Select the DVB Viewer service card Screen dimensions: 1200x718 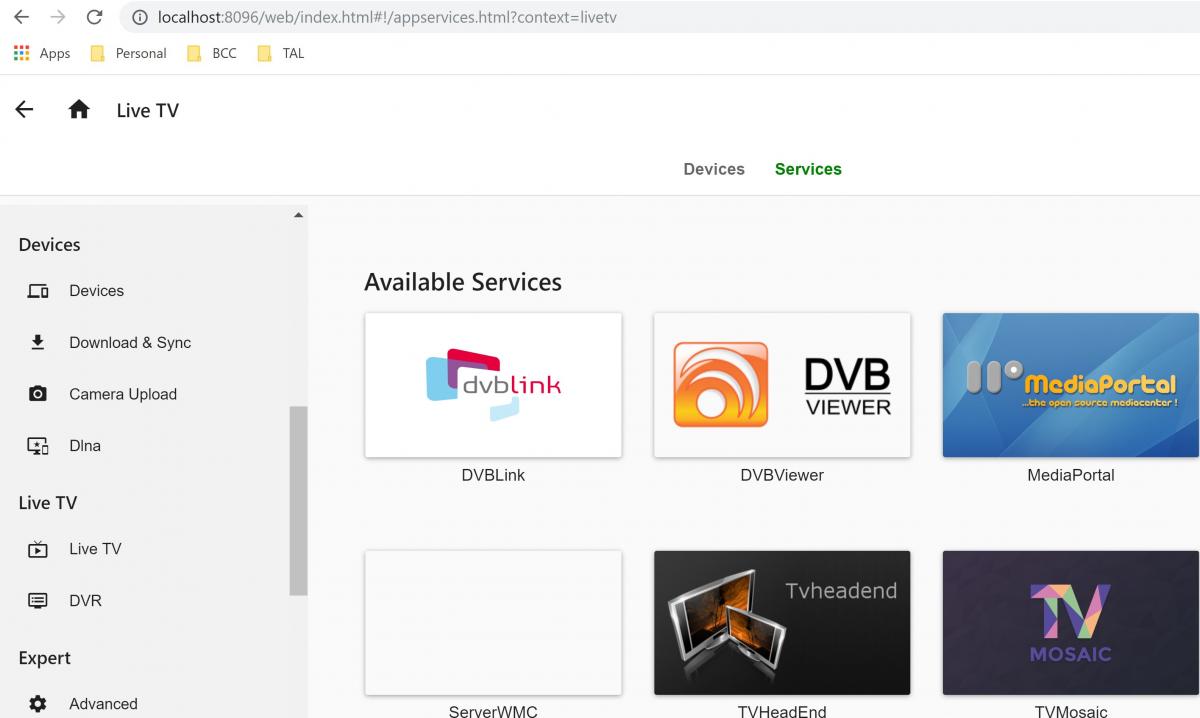(782, 385)
